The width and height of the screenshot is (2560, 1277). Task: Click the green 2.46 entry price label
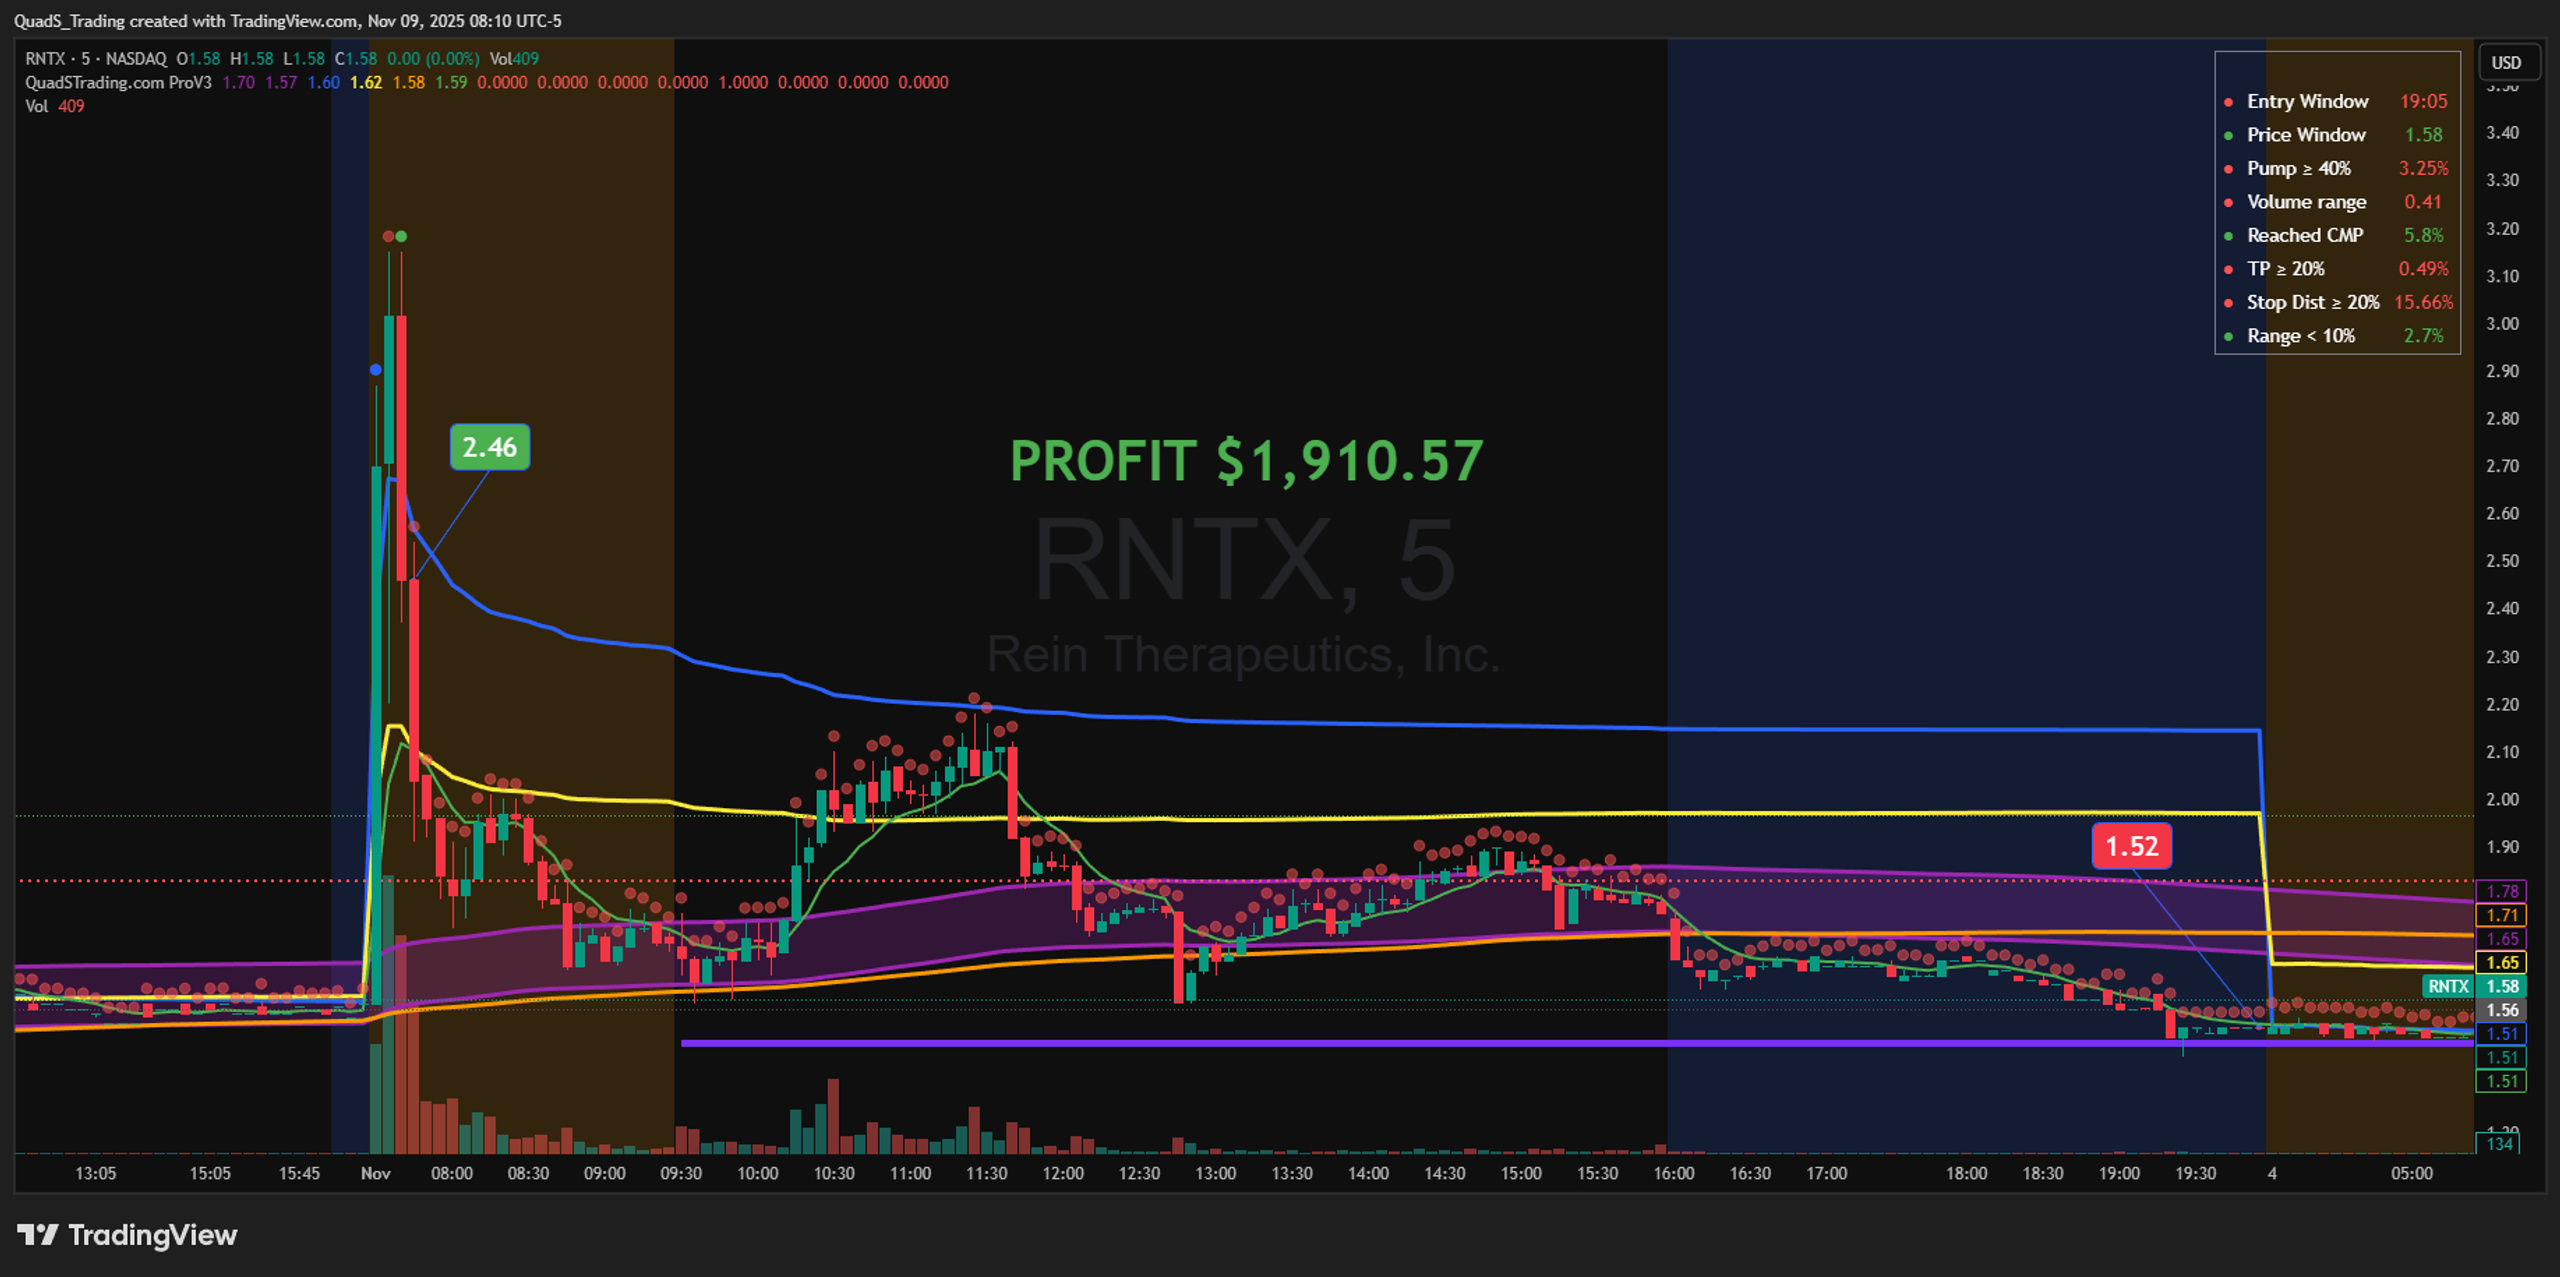point(490,447)
